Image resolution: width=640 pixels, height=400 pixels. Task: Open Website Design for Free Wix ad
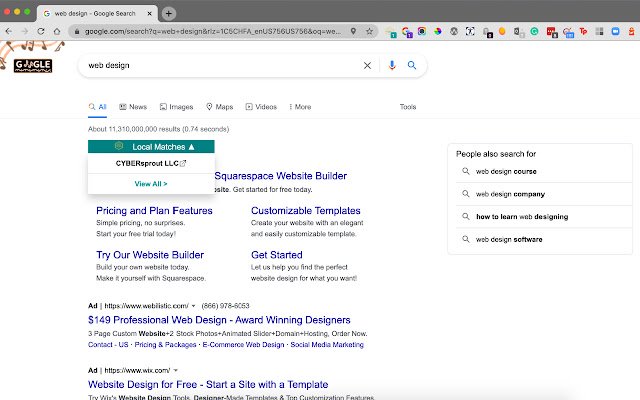point(208,384)
